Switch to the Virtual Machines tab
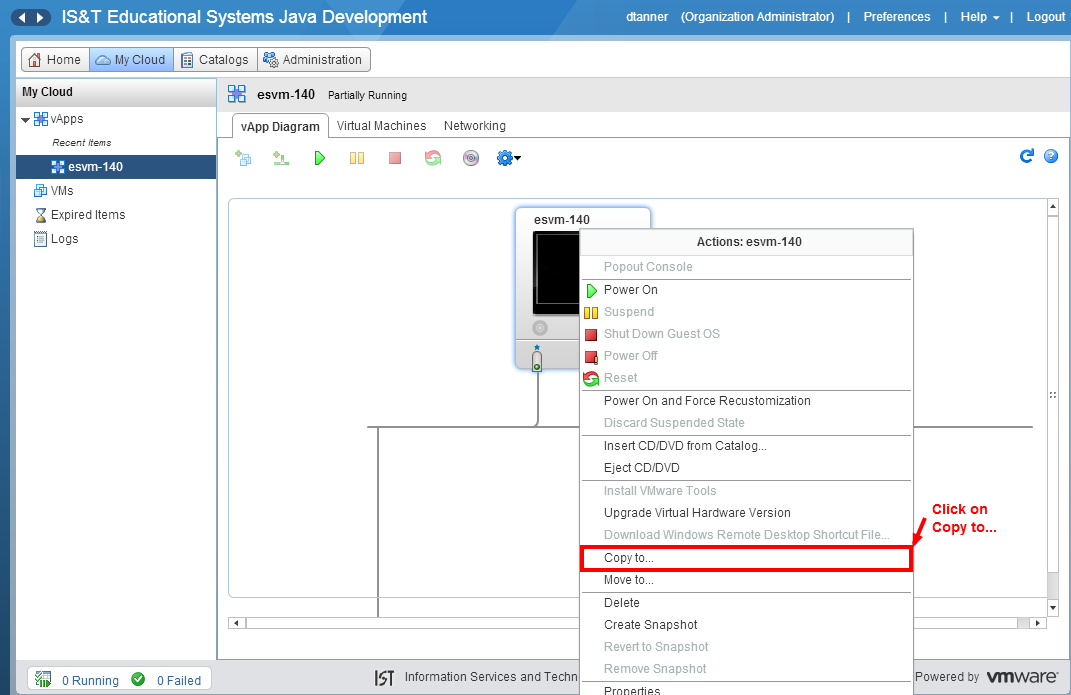The height and width of the screenshot is (695, 1071). pyautogui.click(x=381, y=126)
